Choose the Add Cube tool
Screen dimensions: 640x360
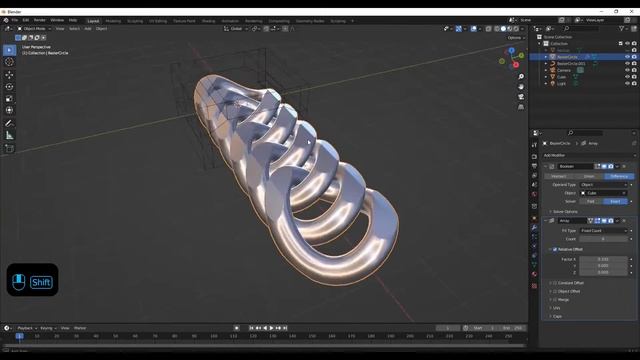9,148
